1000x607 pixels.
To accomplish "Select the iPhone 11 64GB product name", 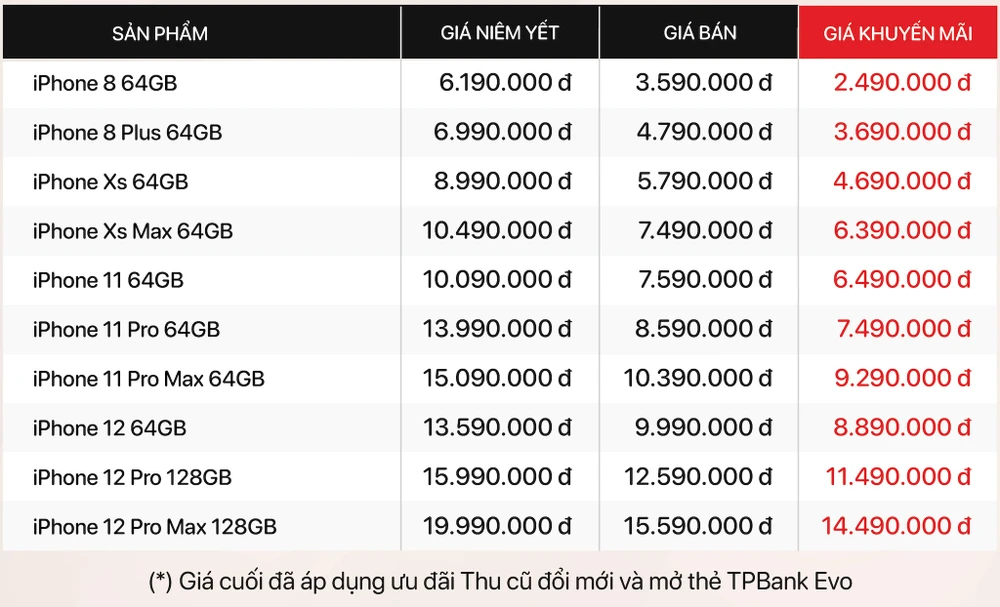I will coord(108,280).
